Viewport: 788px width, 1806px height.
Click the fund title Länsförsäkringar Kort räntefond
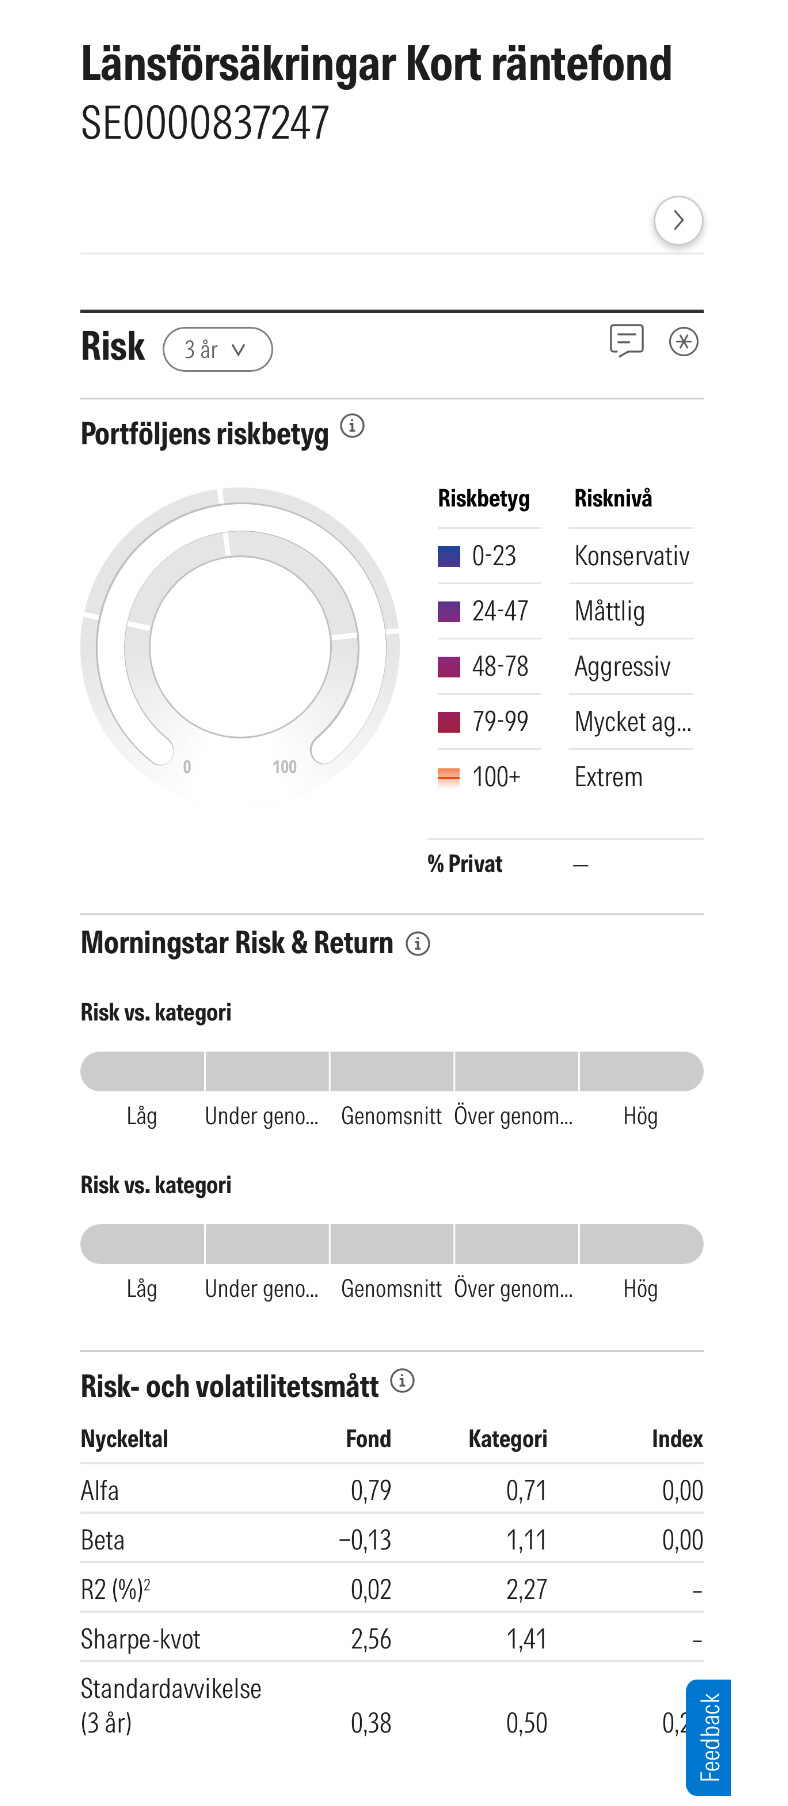tap(376, 64)
